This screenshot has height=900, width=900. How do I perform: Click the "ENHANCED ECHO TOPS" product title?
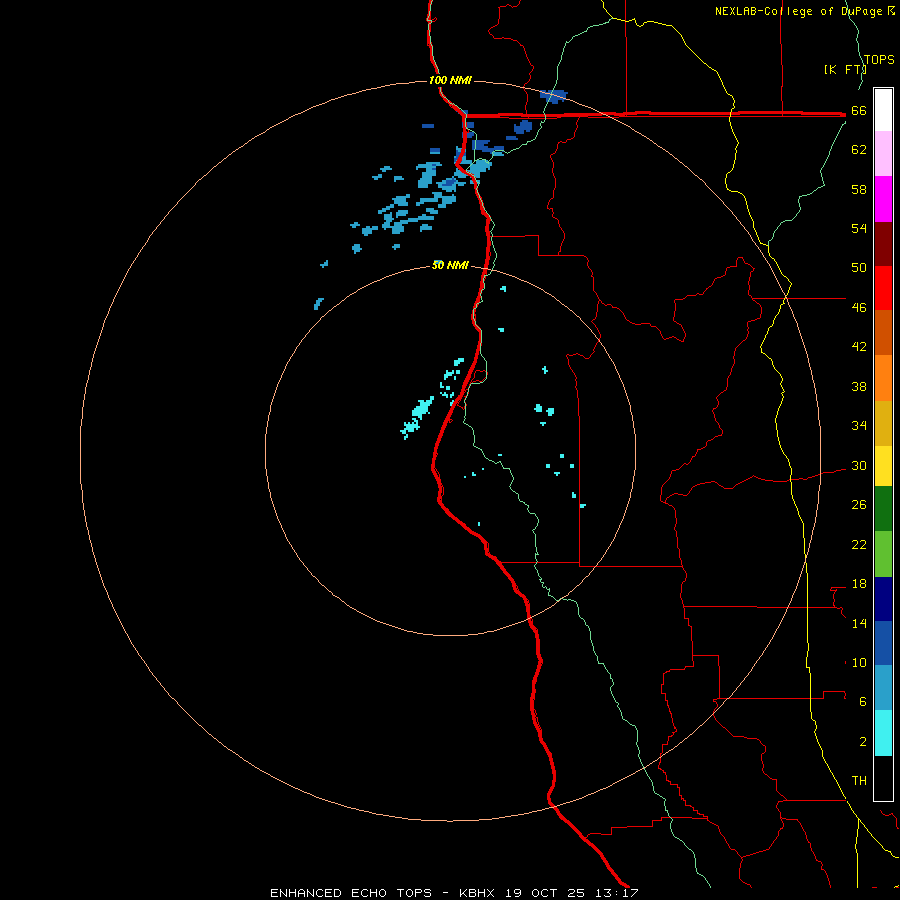click(351, 893)
